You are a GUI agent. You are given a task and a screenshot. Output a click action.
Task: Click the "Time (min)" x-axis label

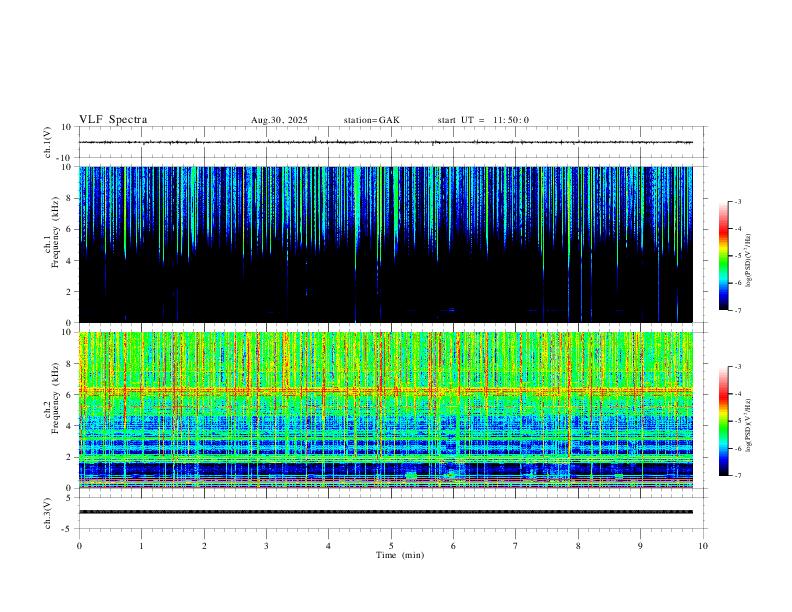coord(400,555)
